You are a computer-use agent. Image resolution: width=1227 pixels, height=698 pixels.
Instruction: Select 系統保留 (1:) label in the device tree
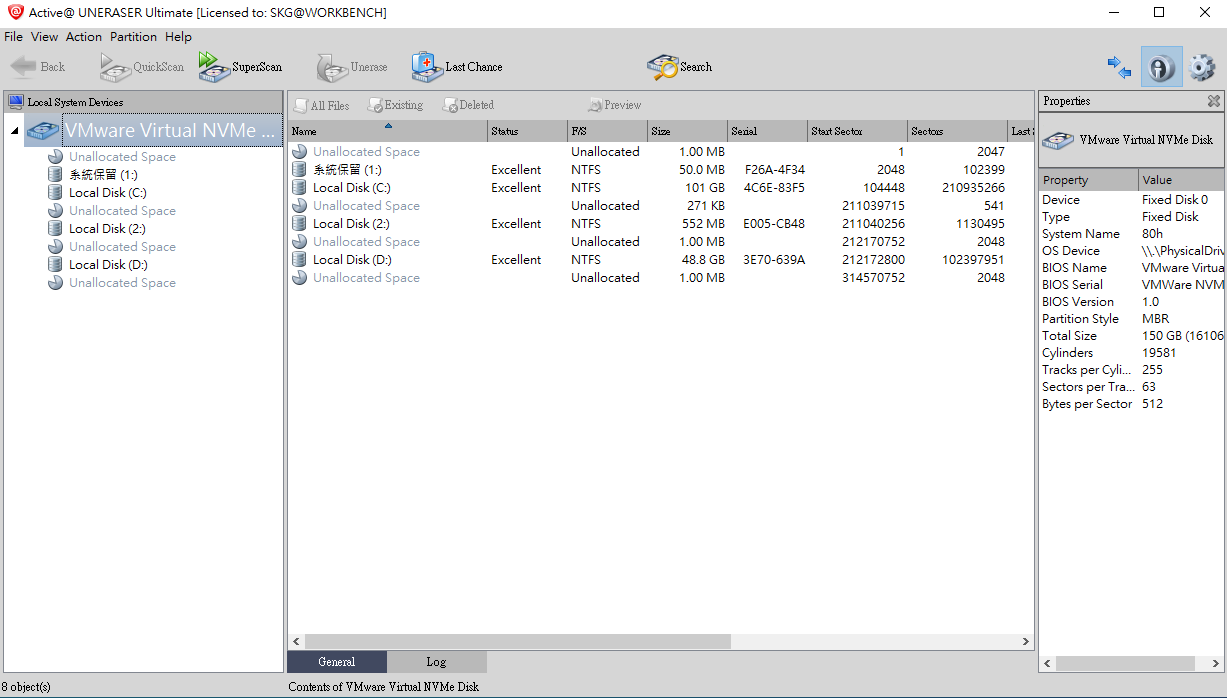103,175
